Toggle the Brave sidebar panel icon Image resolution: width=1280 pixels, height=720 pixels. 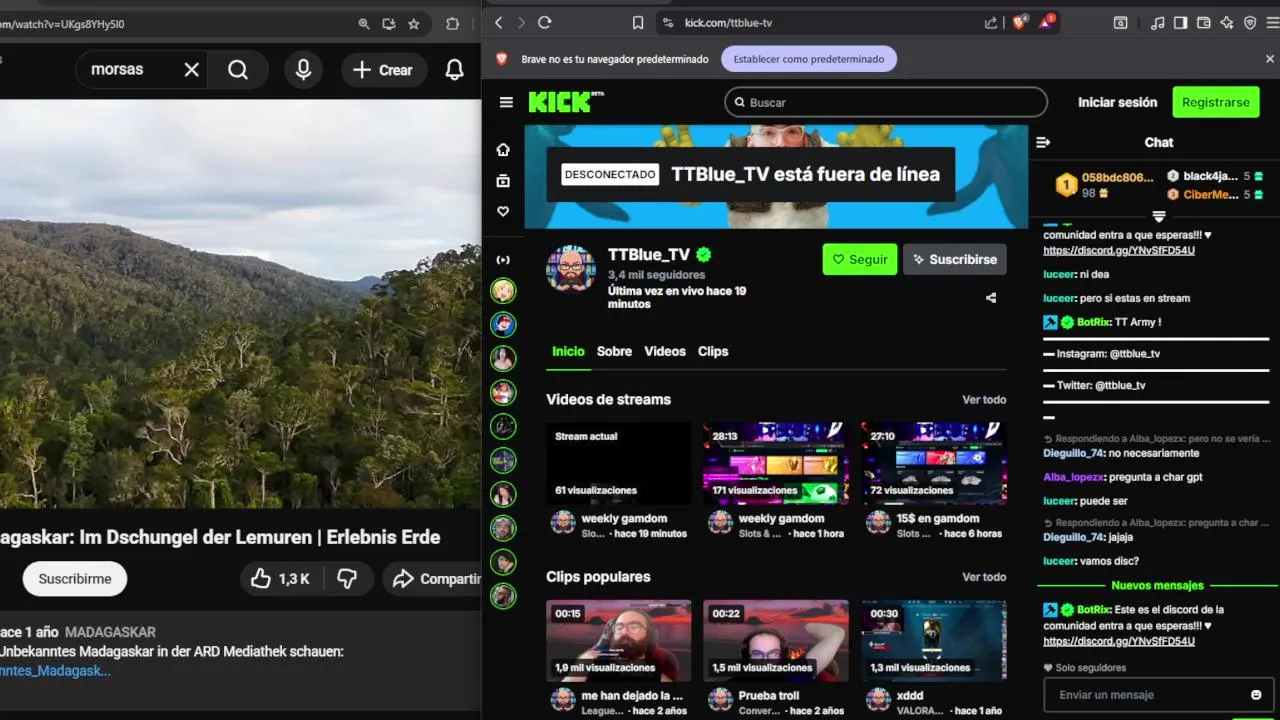tap(1181, 22)
